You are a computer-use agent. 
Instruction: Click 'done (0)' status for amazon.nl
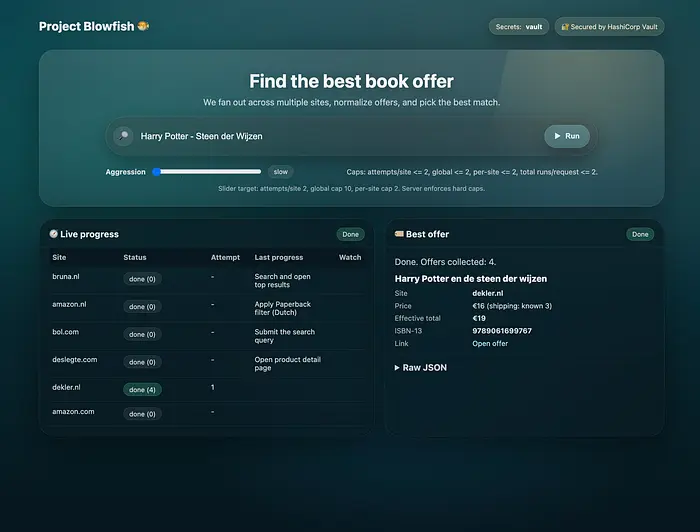coord(142,307)
